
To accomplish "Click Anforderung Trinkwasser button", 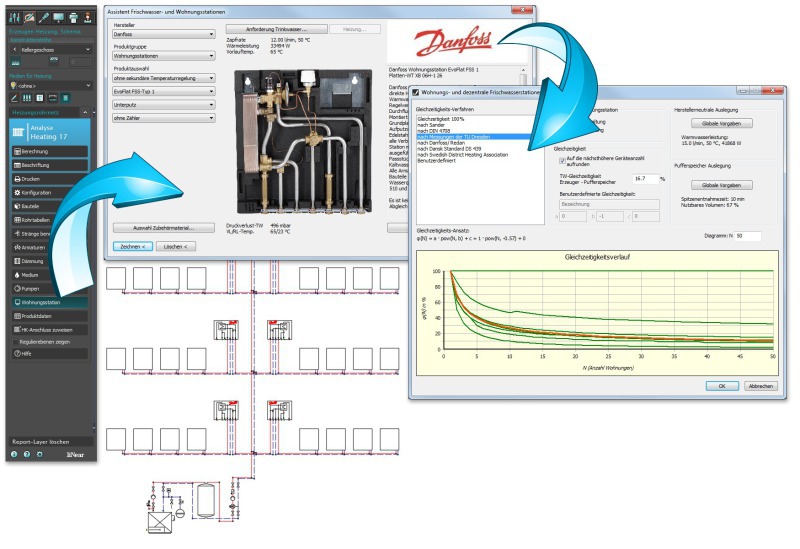I will coord(276,29).
